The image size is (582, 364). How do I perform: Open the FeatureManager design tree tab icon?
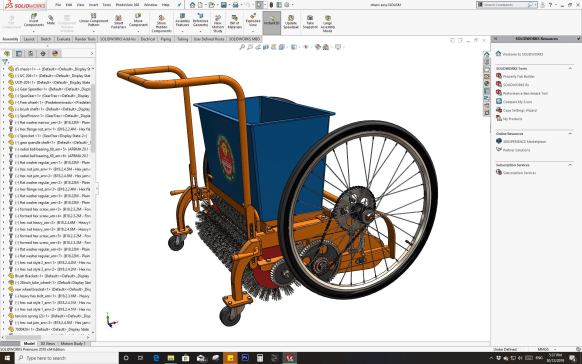tap(7, 53)
